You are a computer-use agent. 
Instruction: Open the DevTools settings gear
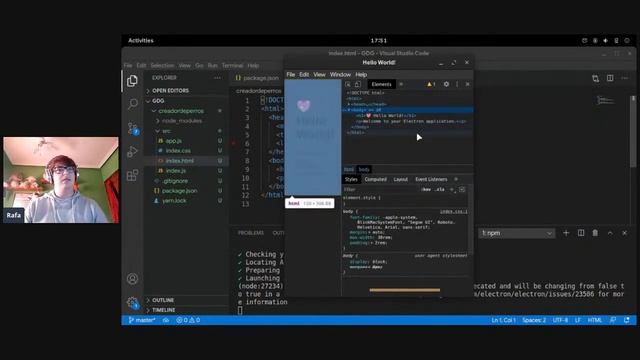tap(446, 84)
